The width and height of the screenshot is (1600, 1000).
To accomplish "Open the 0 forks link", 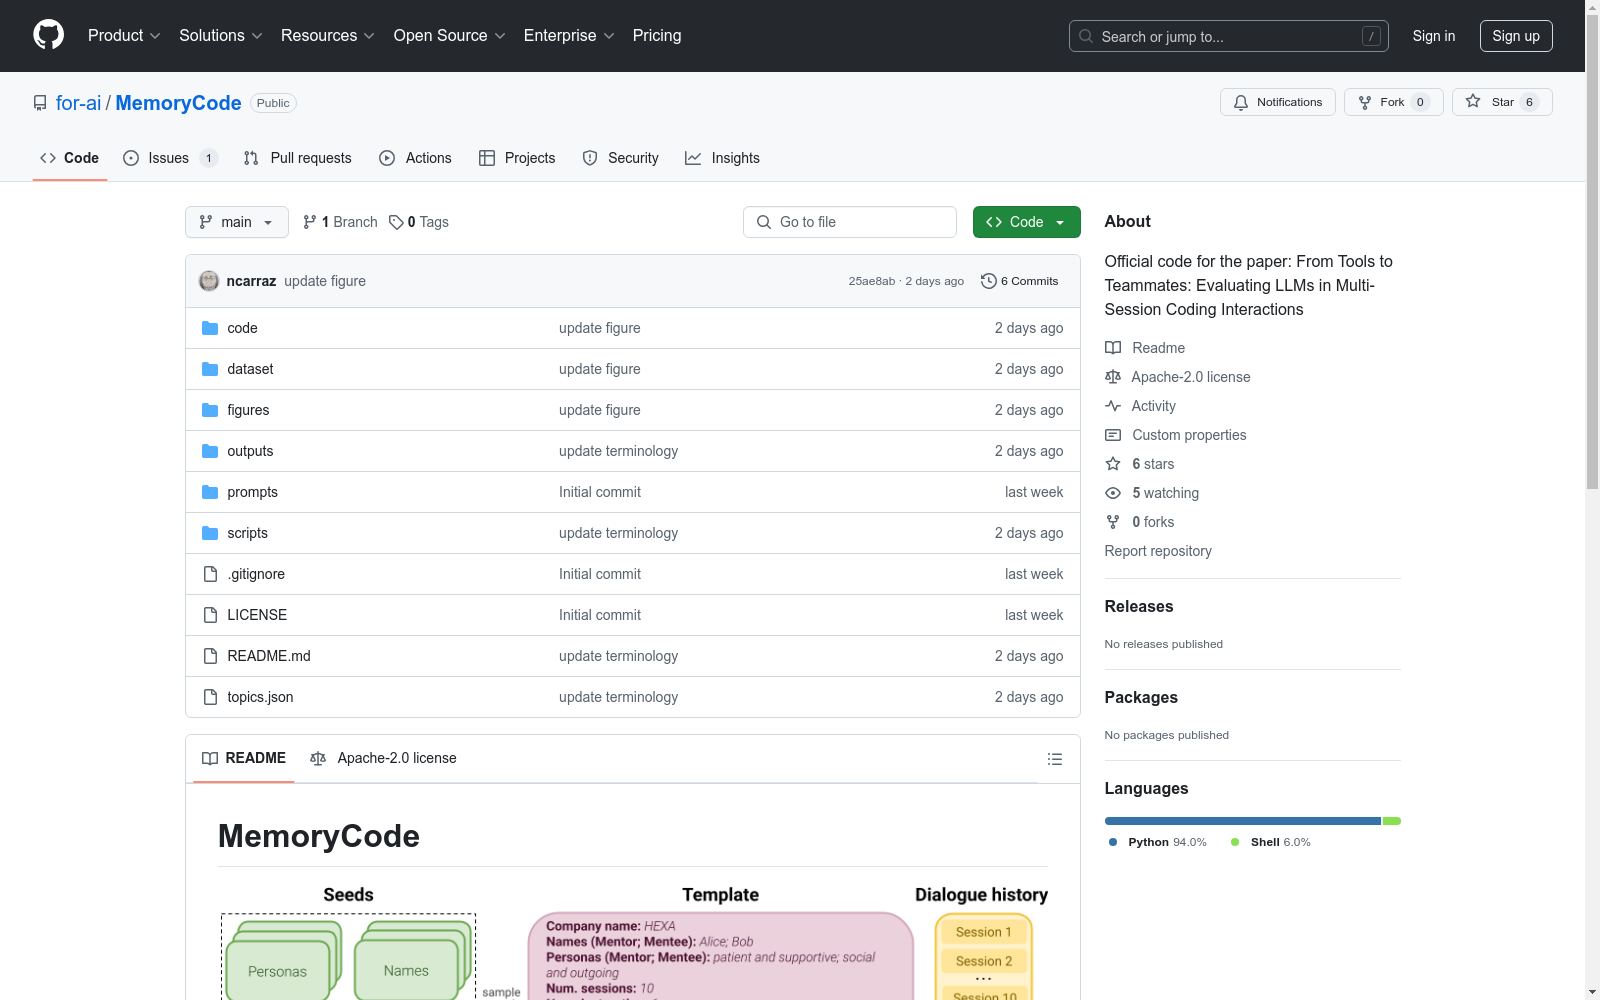I will (1153, 522).
